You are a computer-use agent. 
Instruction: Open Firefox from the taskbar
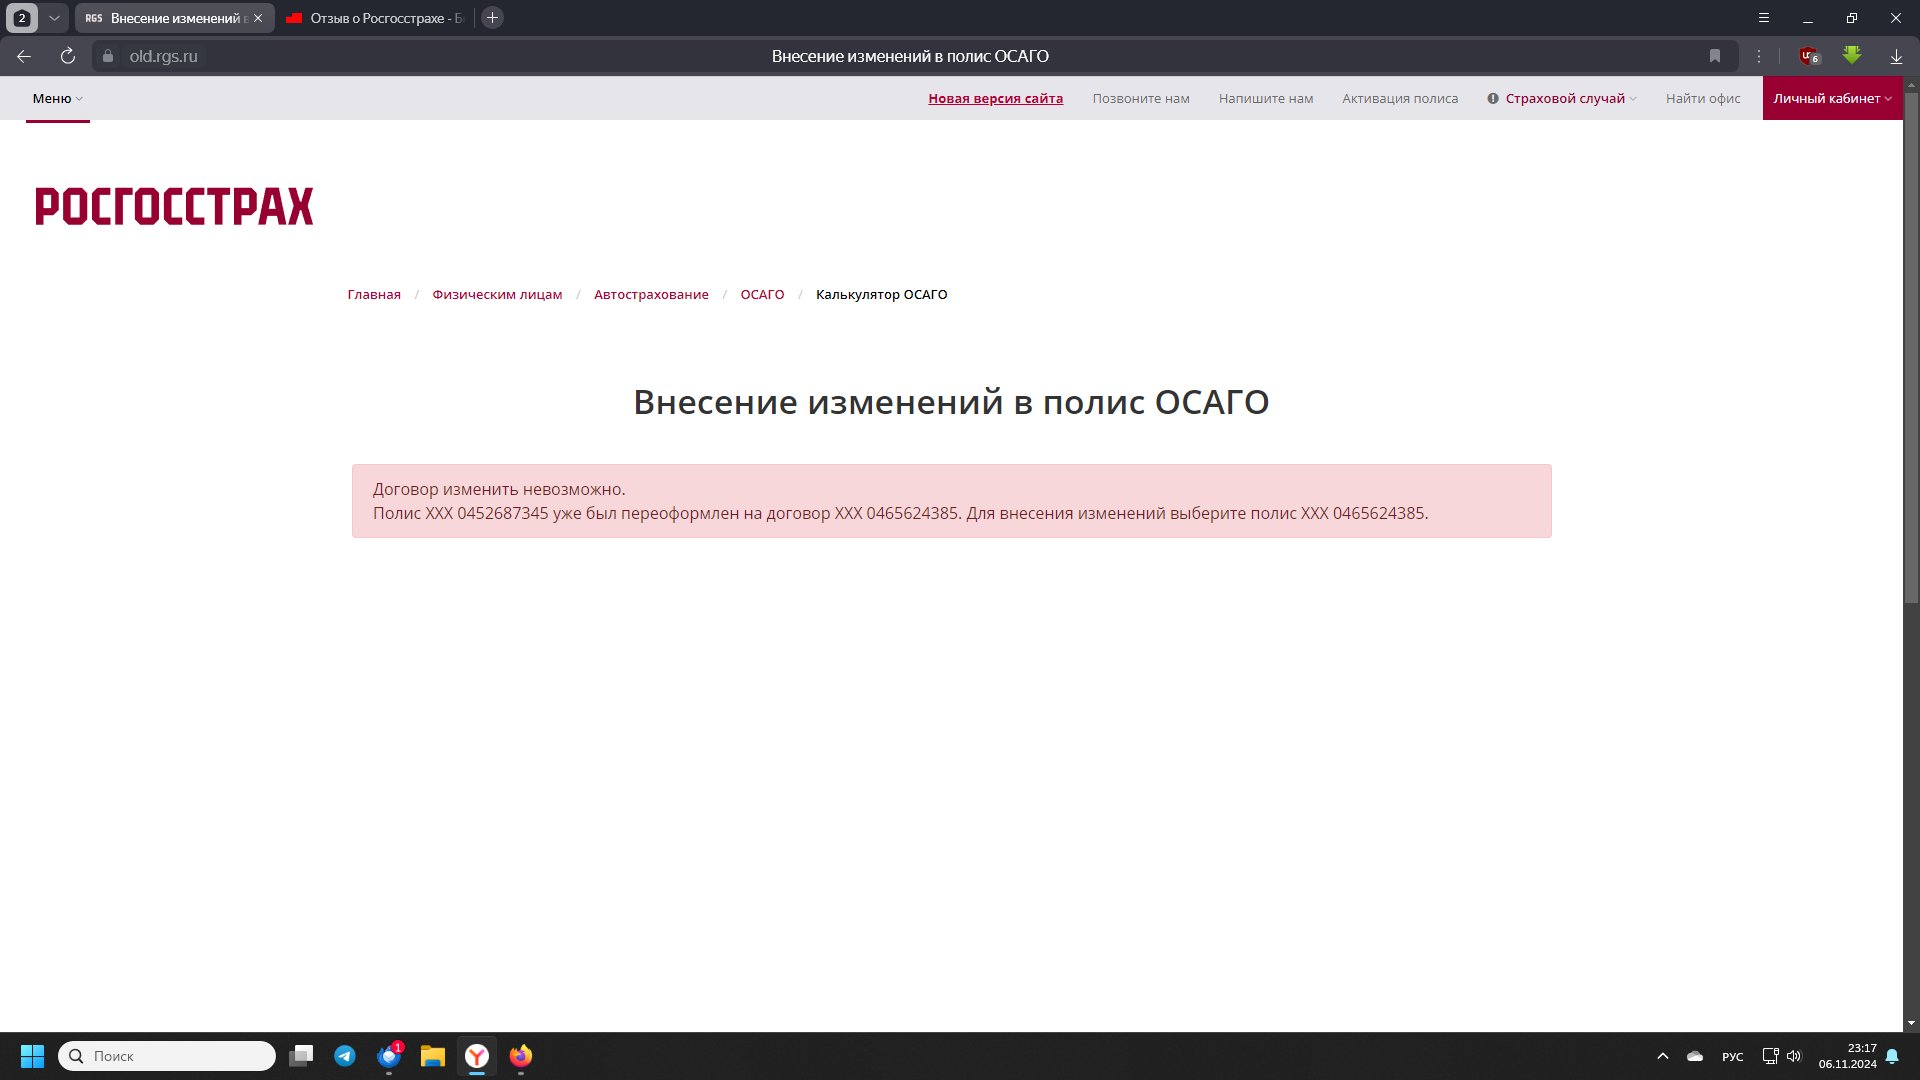pyautogui.click(x=521, y=1056)
